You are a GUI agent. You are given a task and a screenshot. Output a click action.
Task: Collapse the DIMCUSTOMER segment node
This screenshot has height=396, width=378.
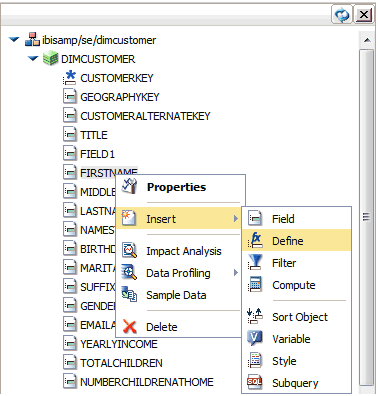pyautogui.click(x=33, y=59)
